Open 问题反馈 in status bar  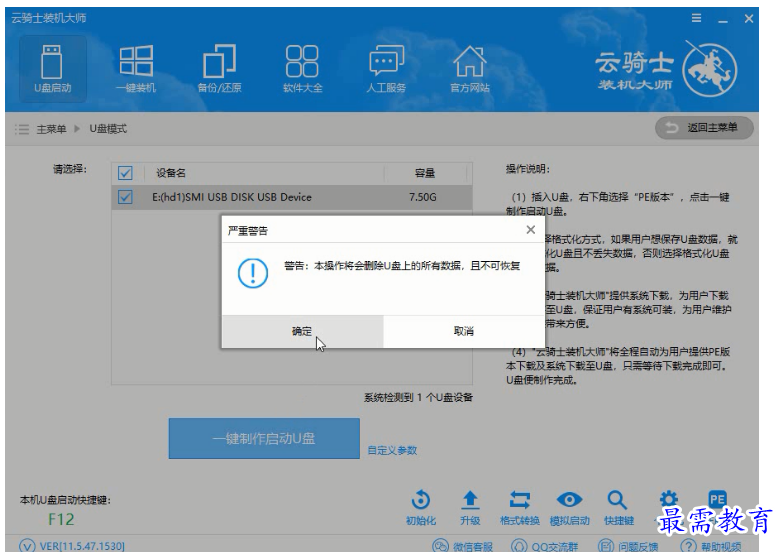tap(628, 546)
